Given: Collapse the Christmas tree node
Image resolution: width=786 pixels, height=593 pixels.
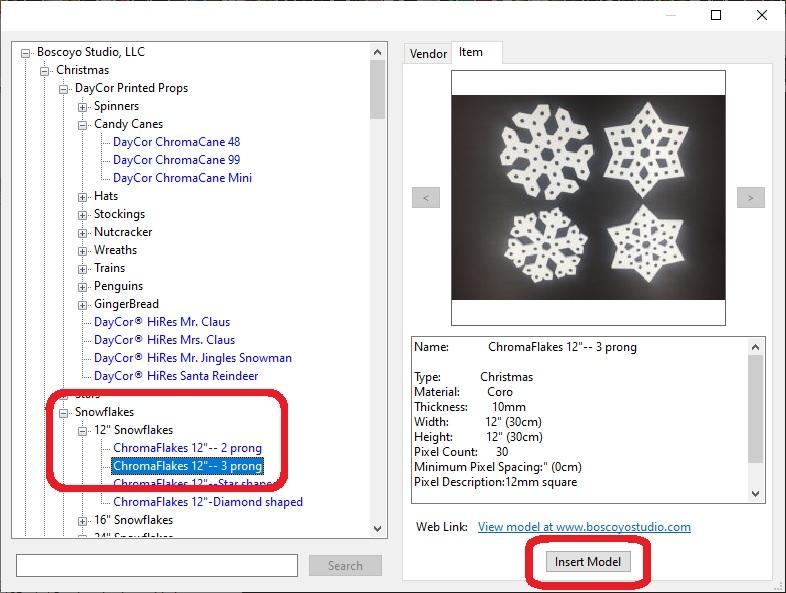Looking at the screenshot, I should (44, 71).
